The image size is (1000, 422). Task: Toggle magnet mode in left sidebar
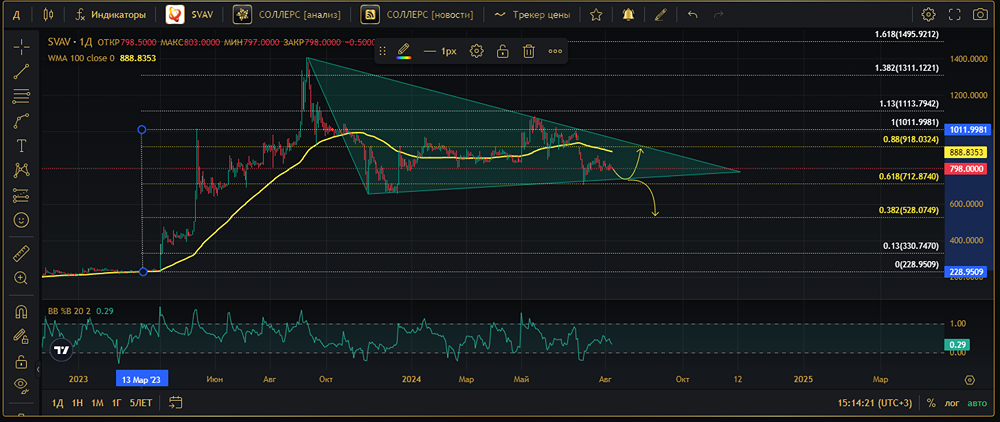(x=20, y=311)
